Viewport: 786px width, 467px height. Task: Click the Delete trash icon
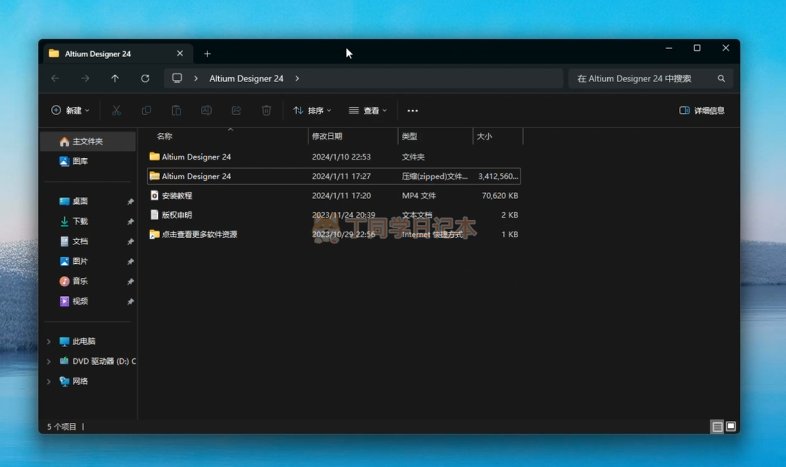click(x=266, y=110)
